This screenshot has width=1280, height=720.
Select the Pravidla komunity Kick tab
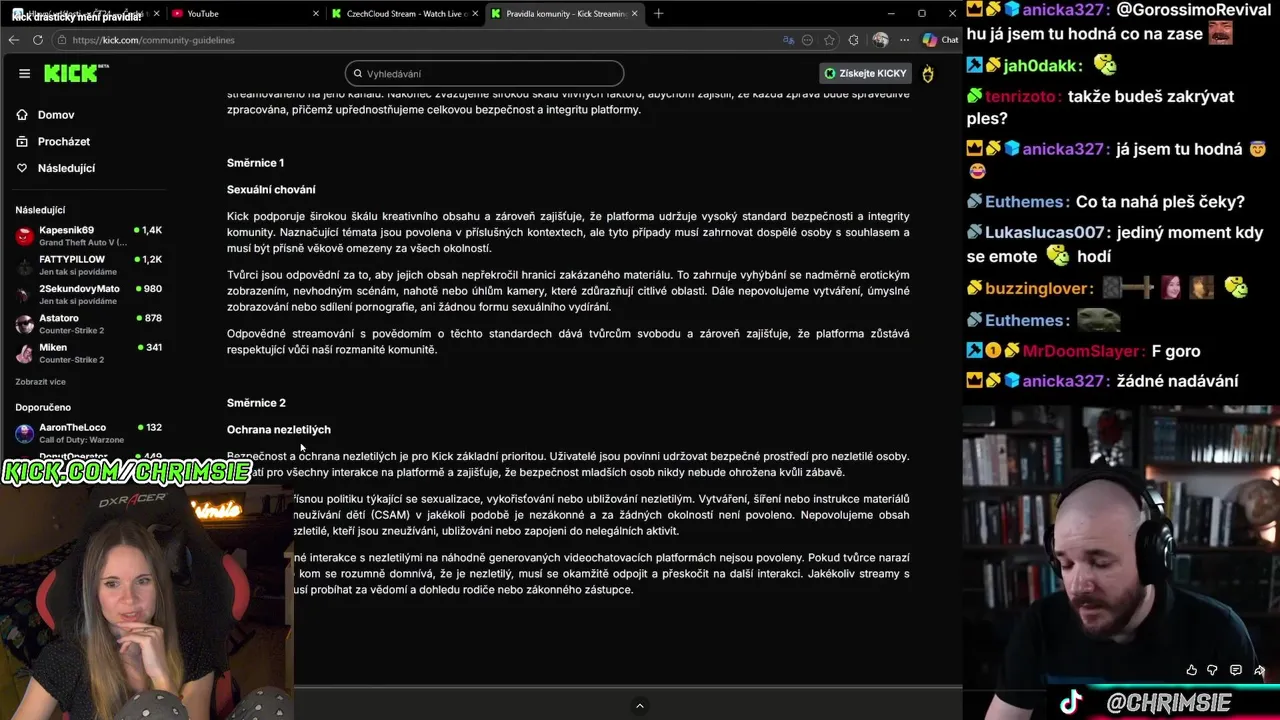pyautogui.click(x=565, y=14)
